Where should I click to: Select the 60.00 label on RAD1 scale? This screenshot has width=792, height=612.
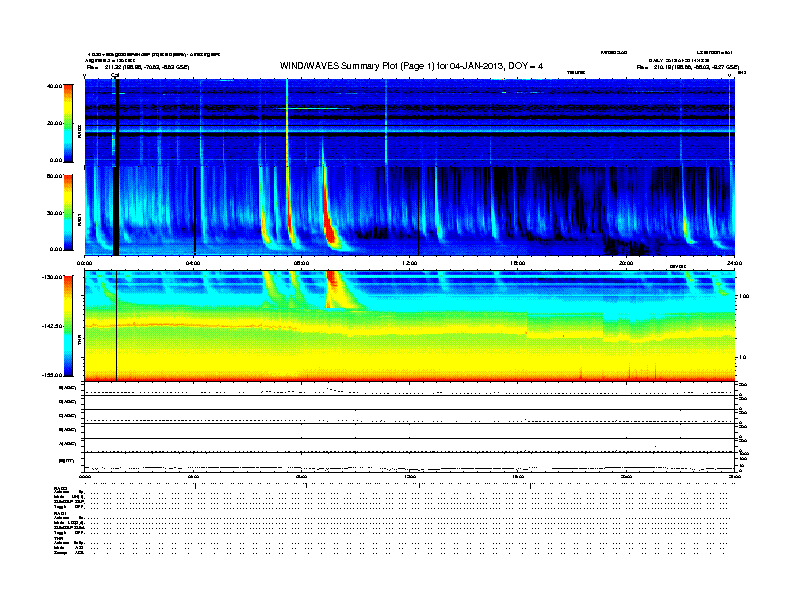coord(54,176)
